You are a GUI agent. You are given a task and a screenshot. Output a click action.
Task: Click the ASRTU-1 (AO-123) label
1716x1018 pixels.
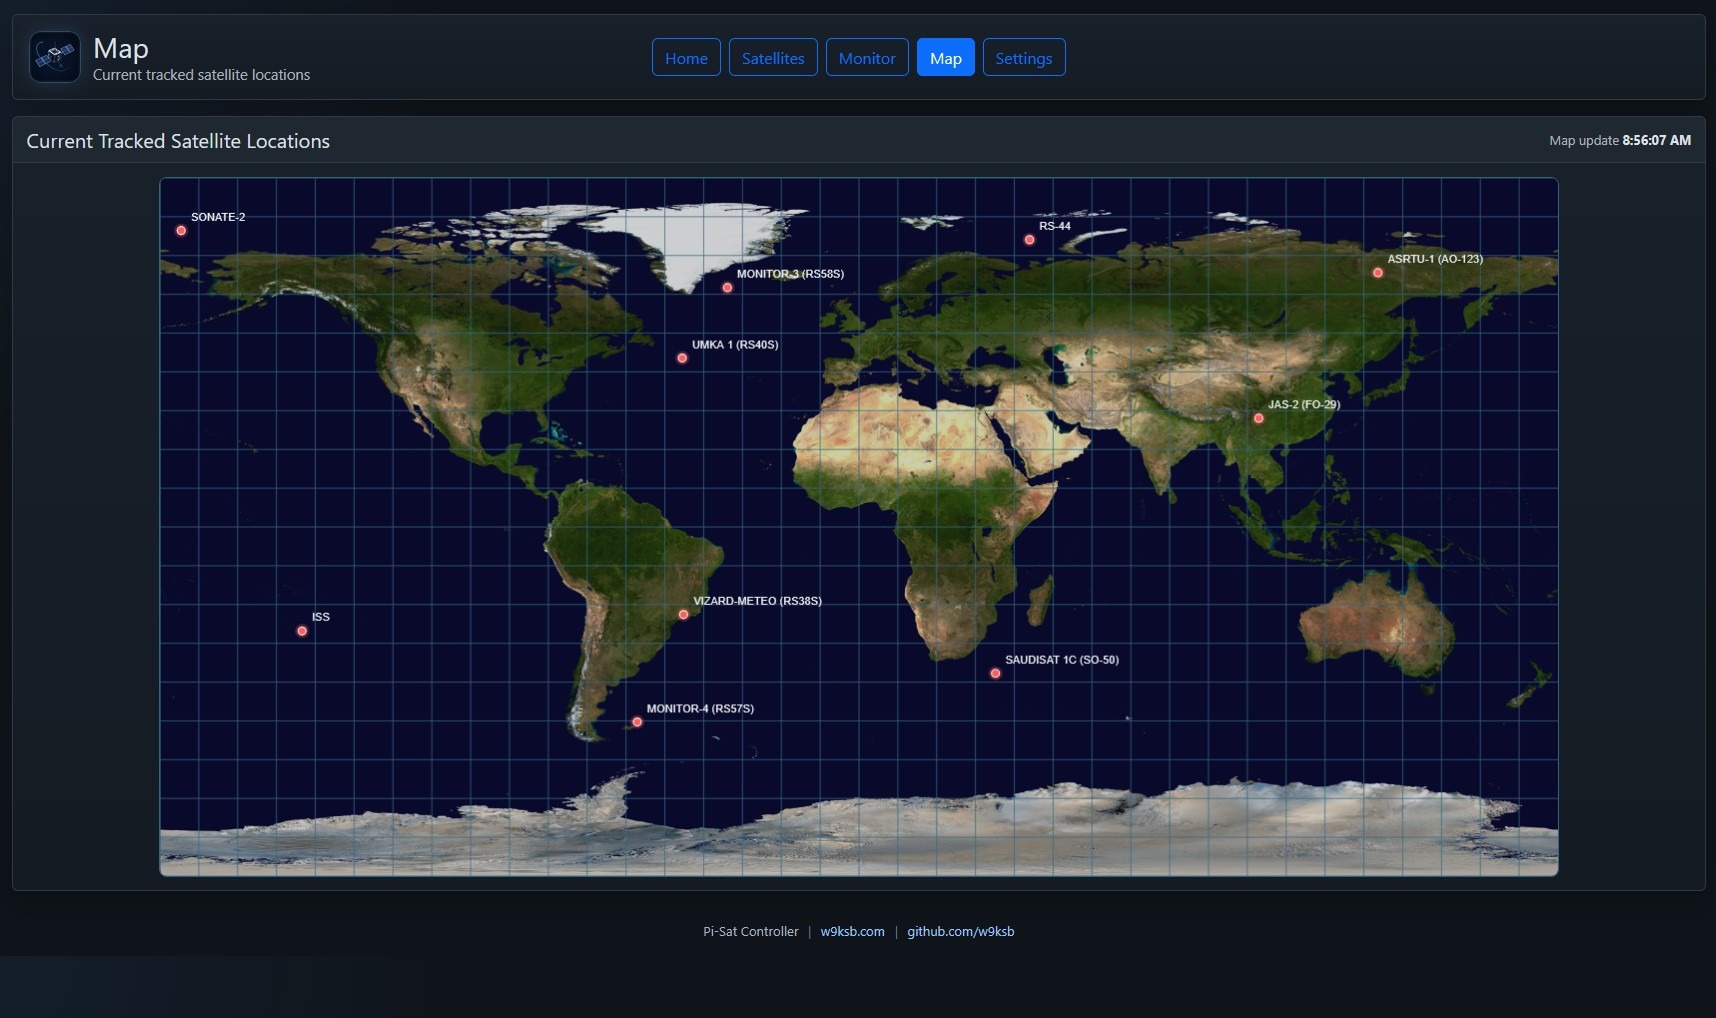pyautogui.click(x=1435, y=259)
